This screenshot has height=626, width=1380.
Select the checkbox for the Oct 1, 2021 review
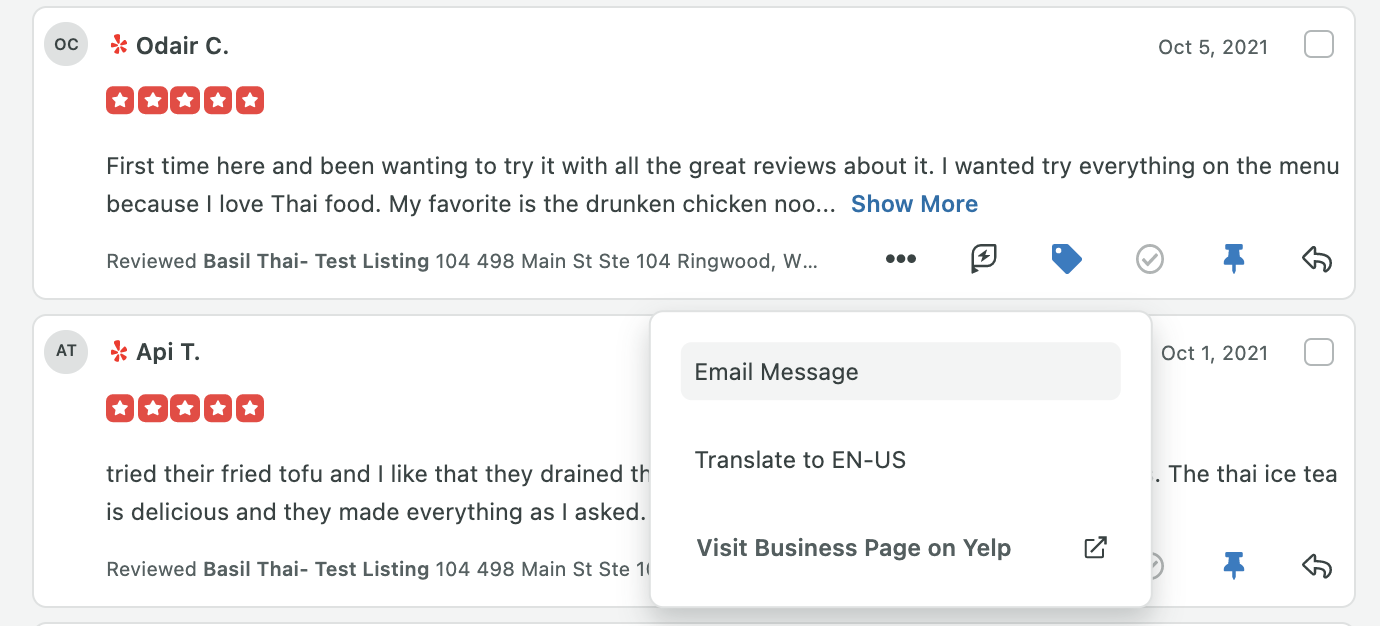point(1319,352)
